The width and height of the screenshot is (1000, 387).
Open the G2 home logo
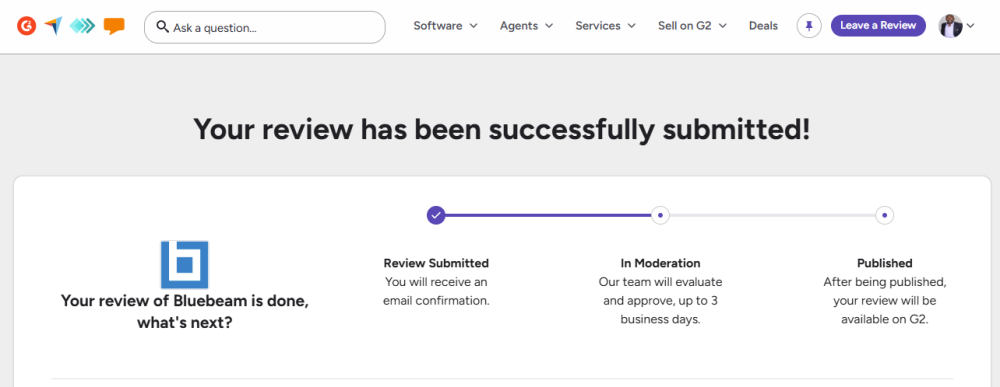pos(26,26)
